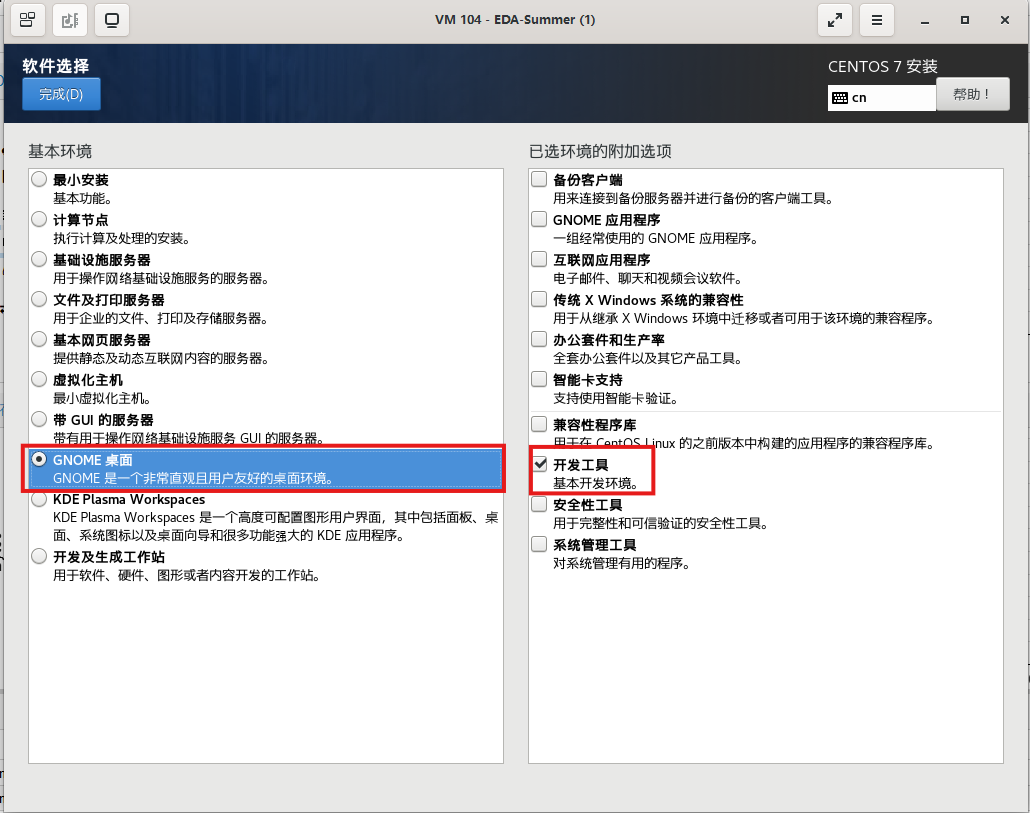Screen dimensions: 1030x813
Task: Uncheck the 开发工具 checkbox
Action: [x=540, y=464]
